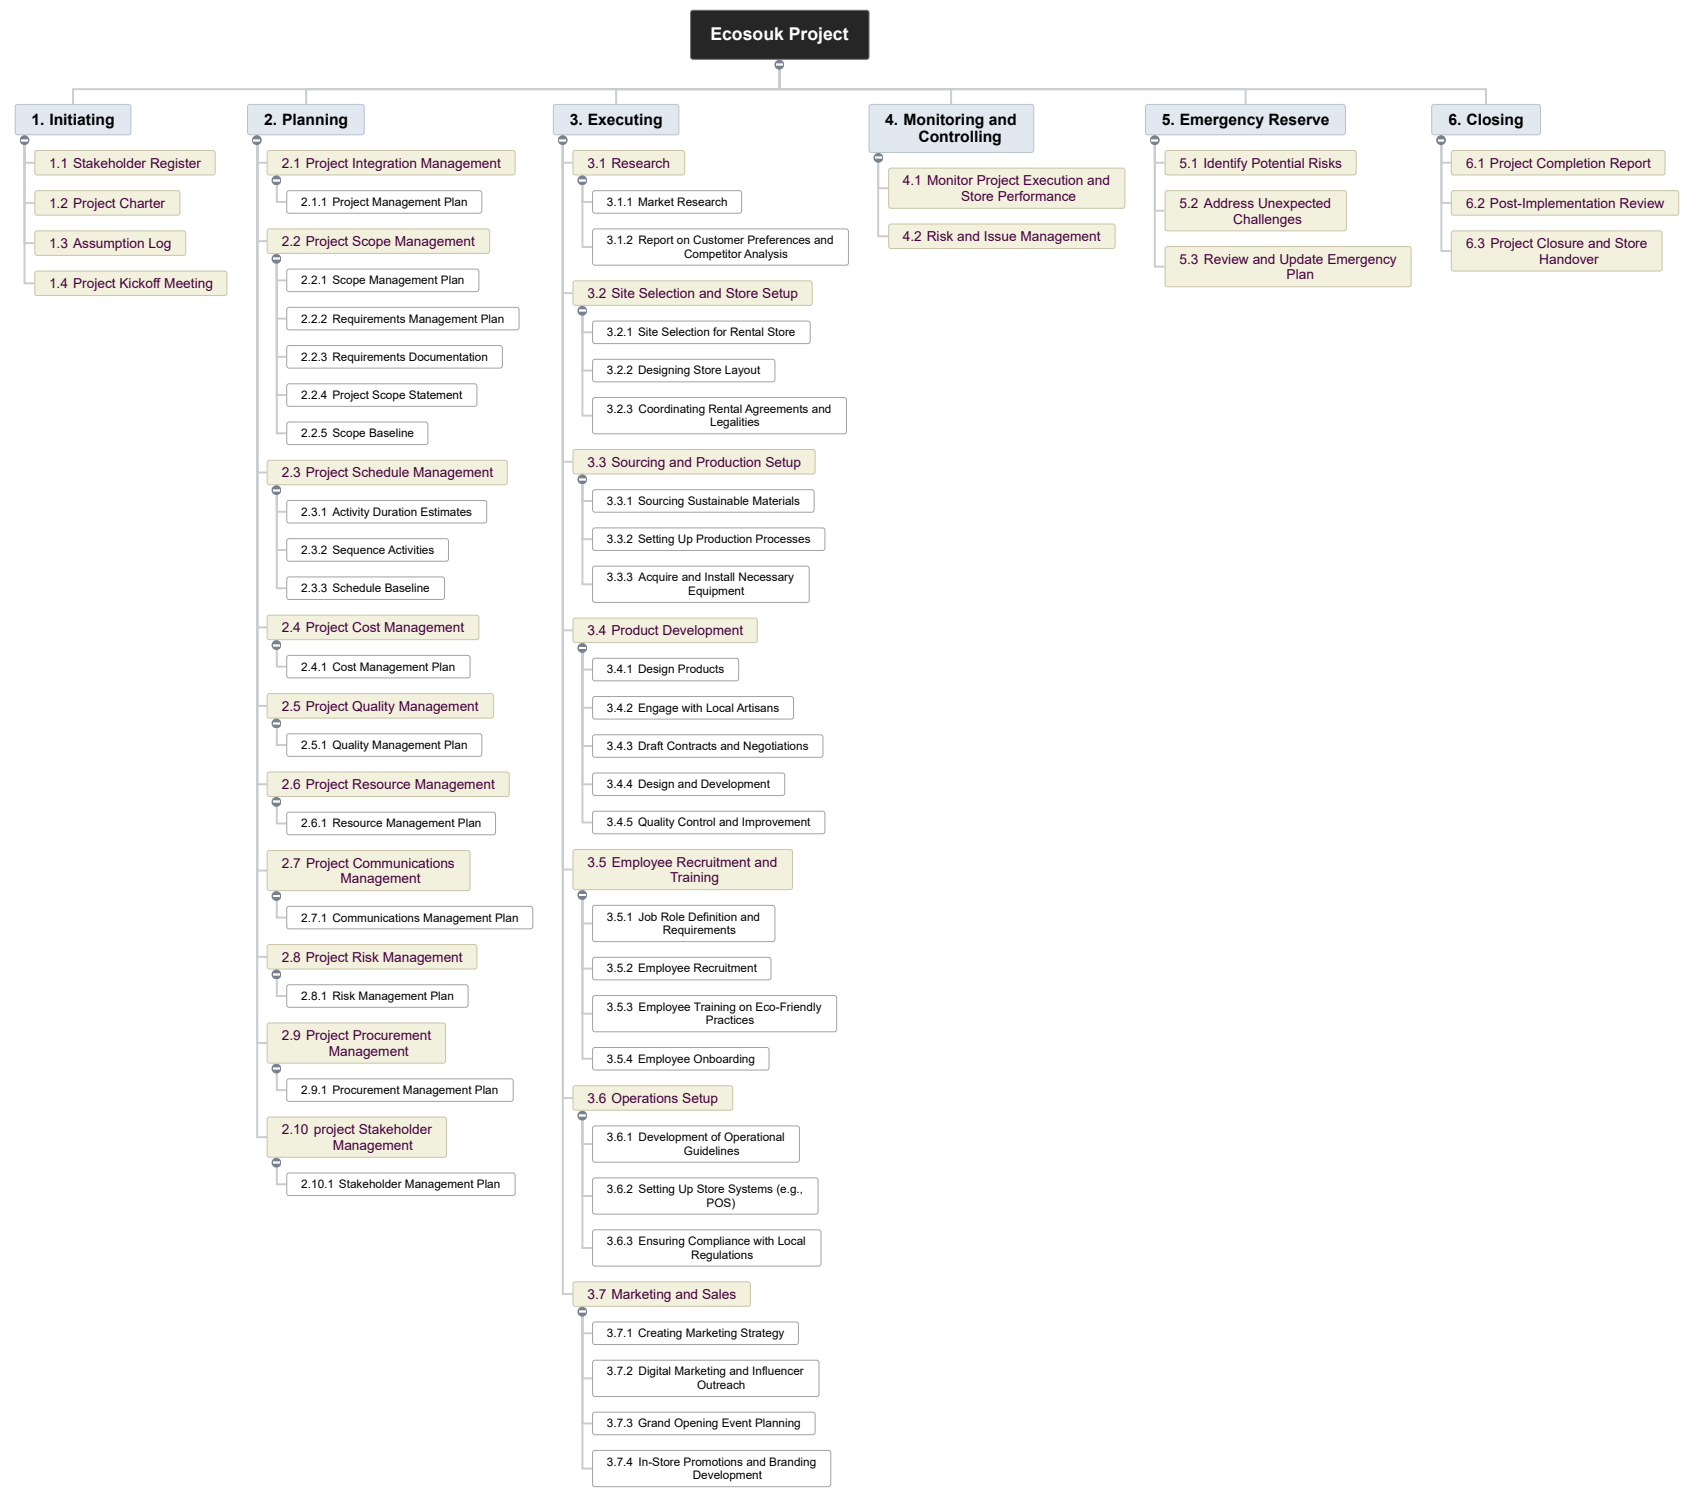Click the 3.1.1 Market Research node
The height and width of the screenshot is (1490, 1694).
point(666,202)
